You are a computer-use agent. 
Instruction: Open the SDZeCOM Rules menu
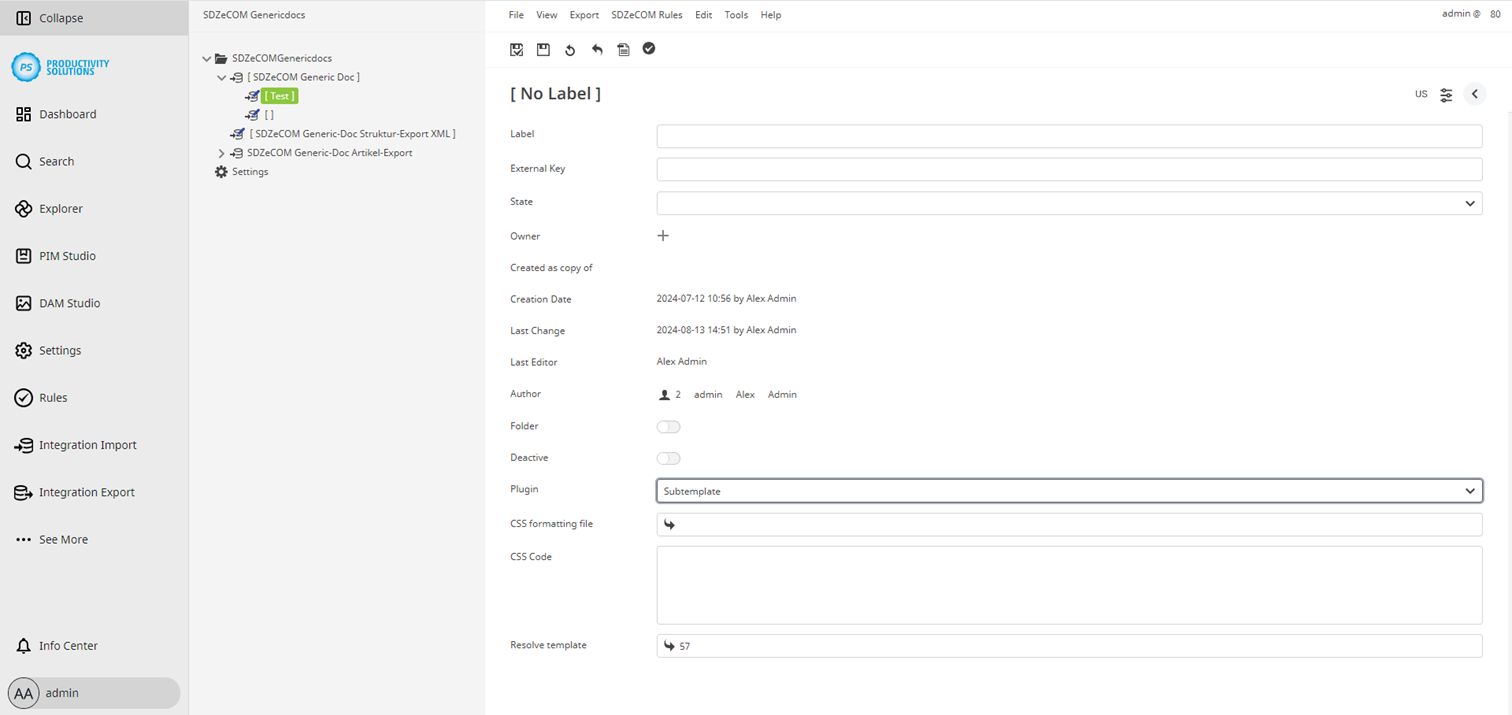(647, 14)
